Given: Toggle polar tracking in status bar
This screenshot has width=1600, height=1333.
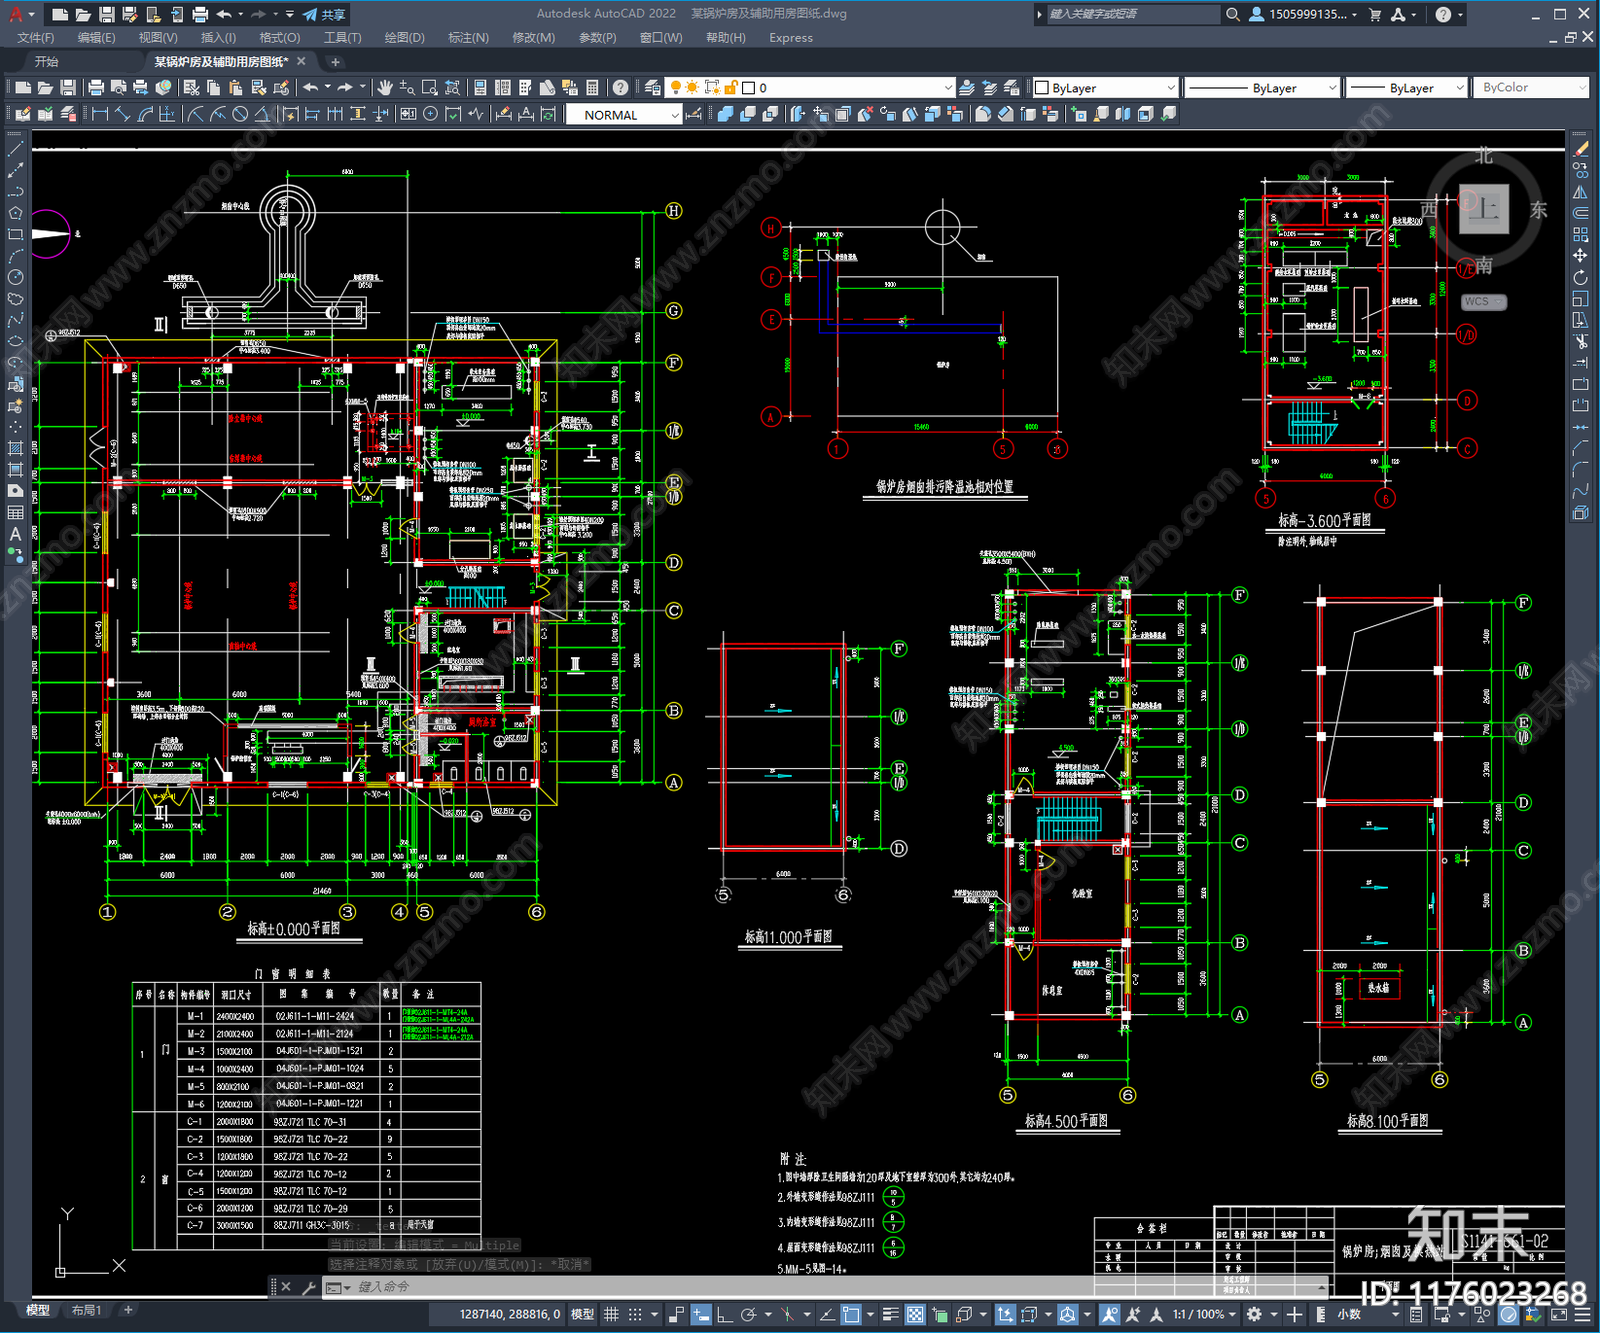Looking at the screenshot, I should click(748, 1314).
